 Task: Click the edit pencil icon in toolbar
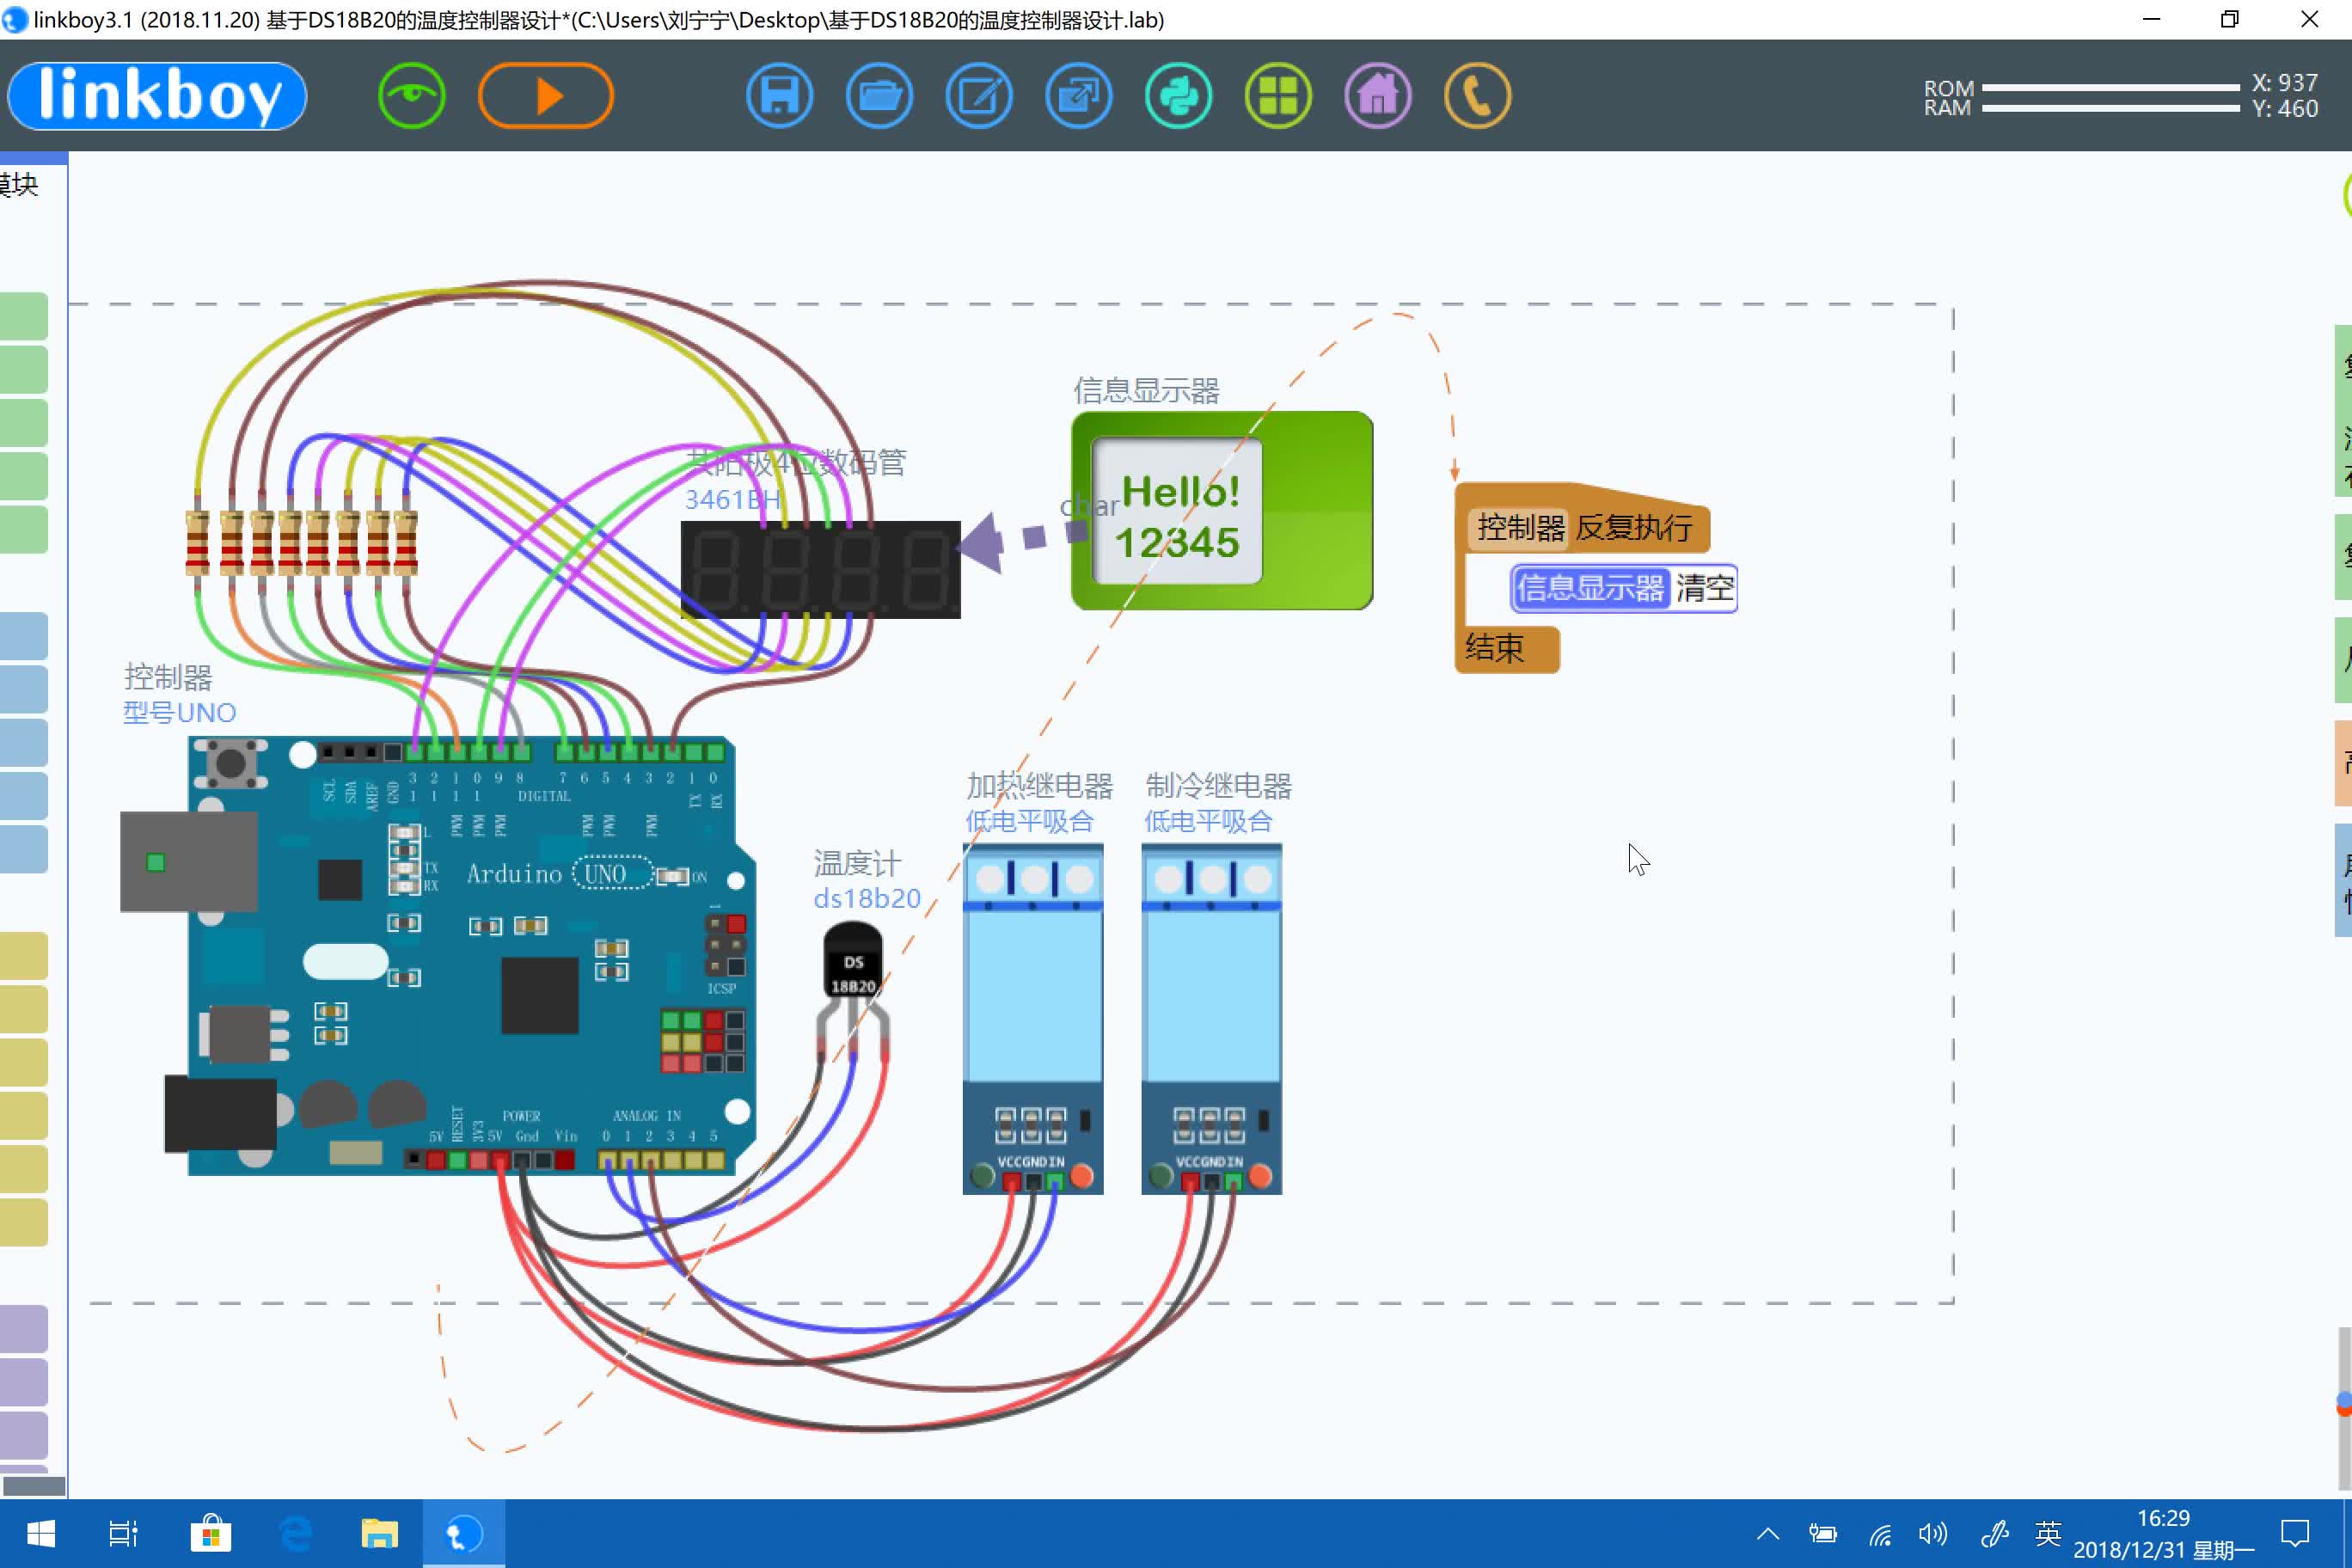click(979, 96)
